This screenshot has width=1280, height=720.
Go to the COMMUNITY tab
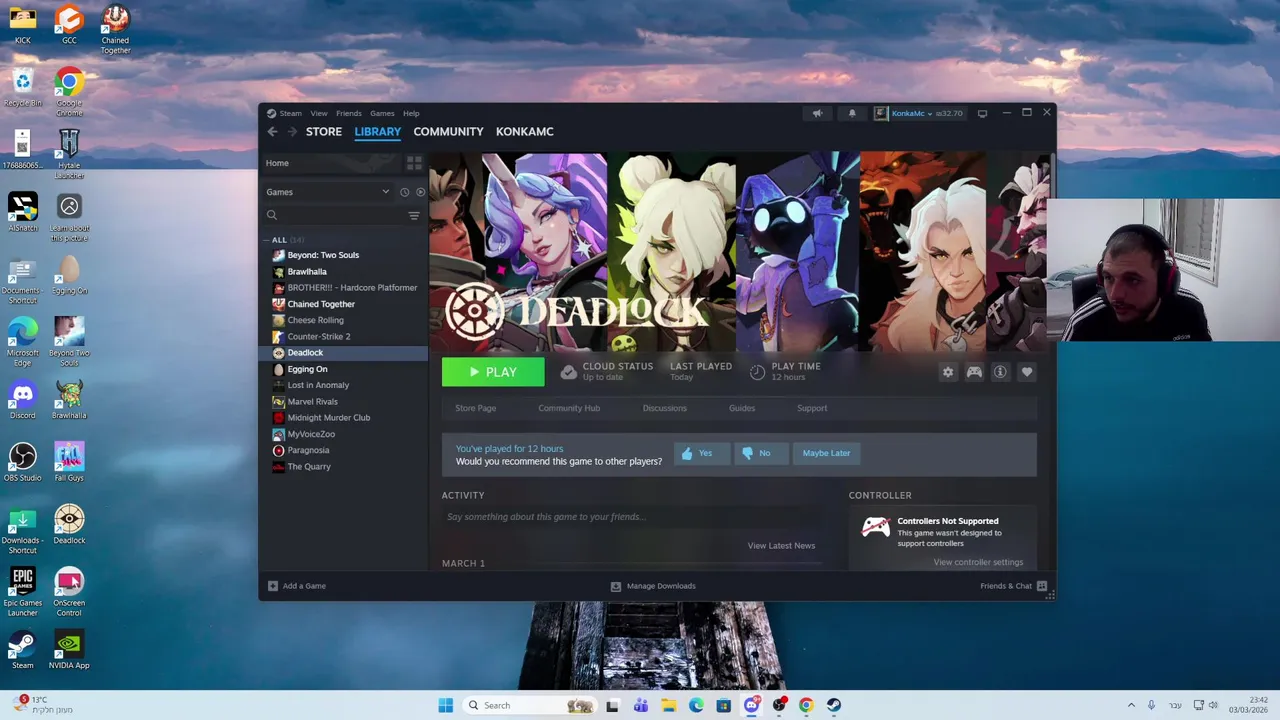point(448,132)
